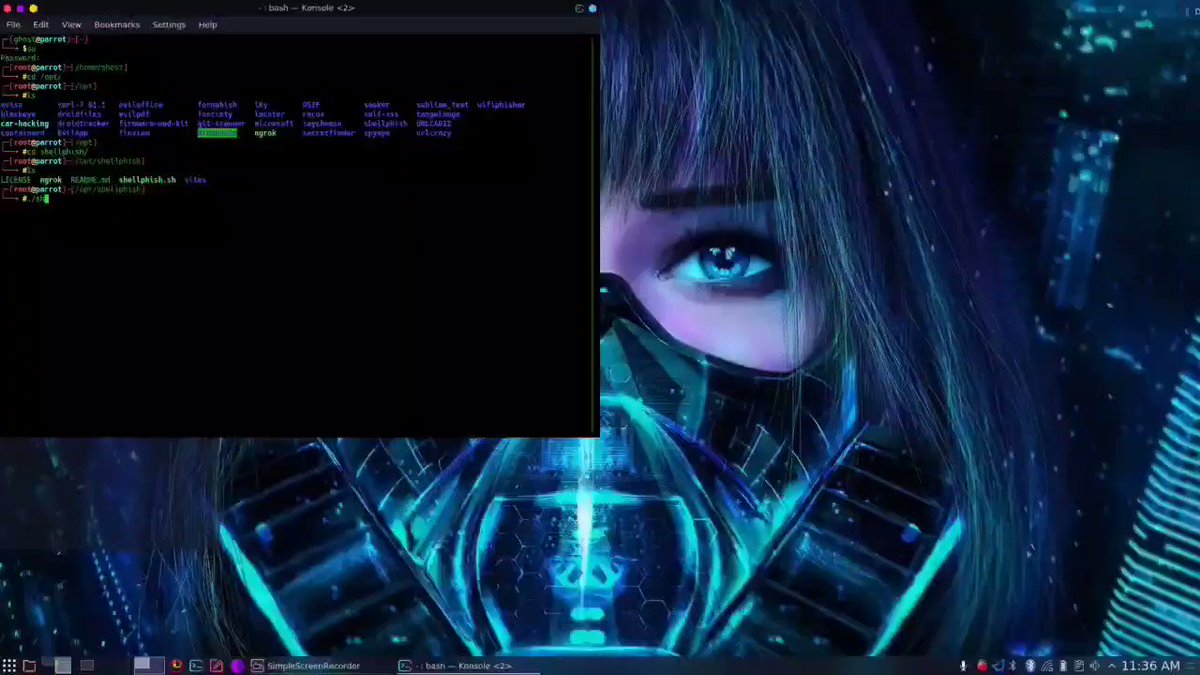Click the green highlighted entry in /opt listing
This screenshot has width=1200, height=675.
coord(217,133)
